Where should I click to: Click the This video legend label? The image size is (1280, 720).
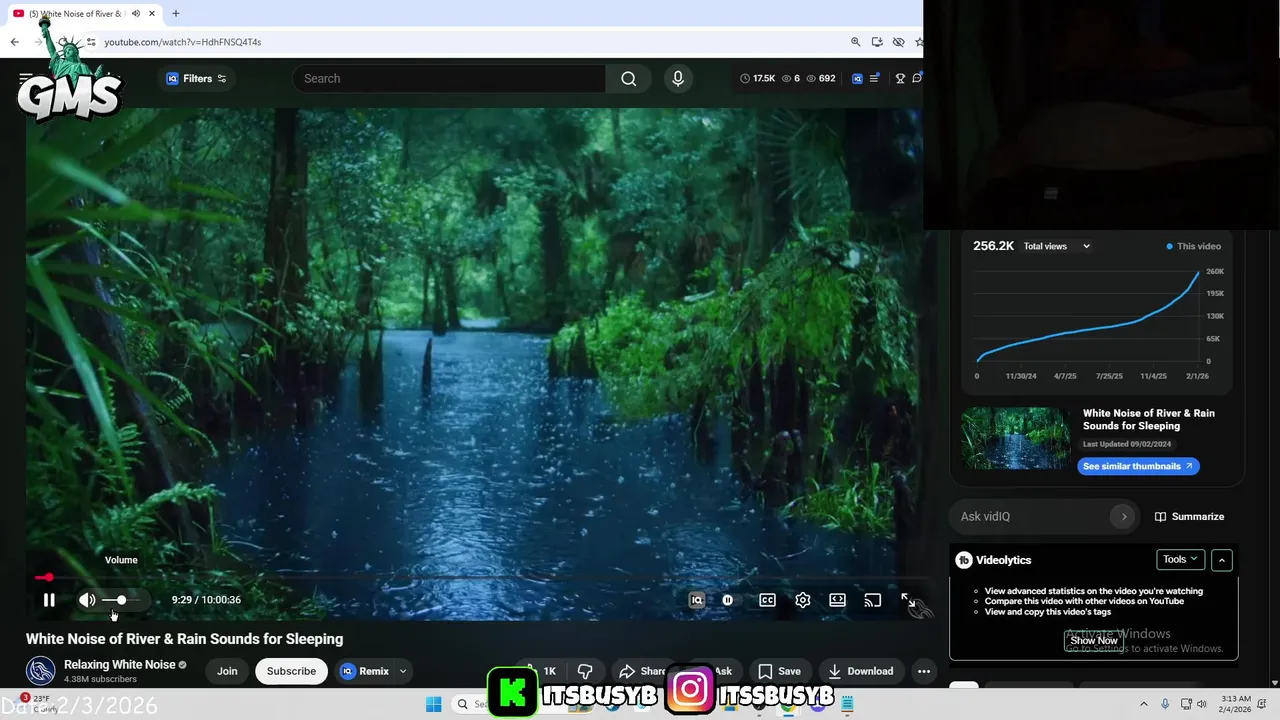point(1198,246)
